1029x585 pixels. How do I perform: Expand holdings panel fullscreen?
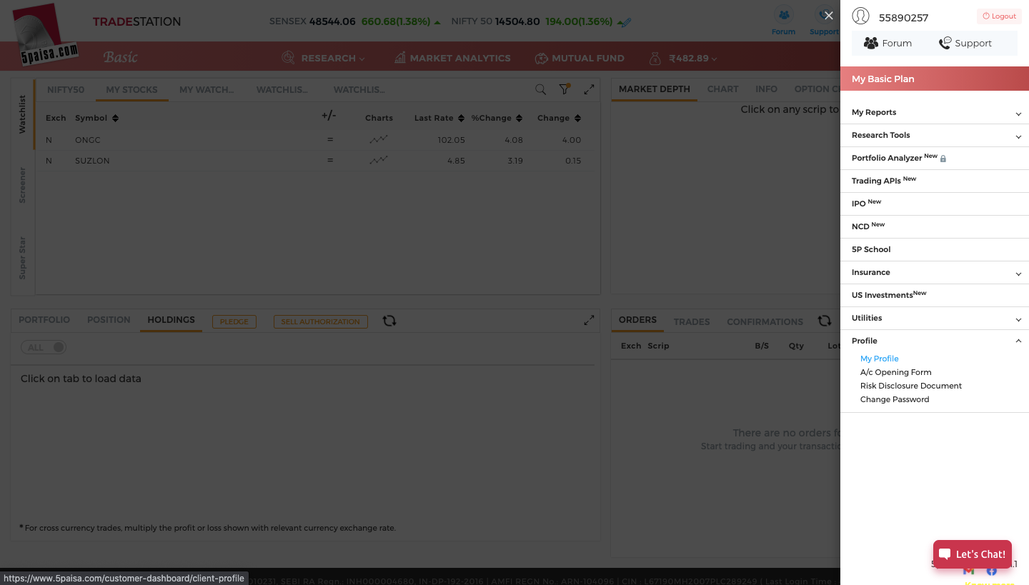pyautogui.click(x=589, y=320)
